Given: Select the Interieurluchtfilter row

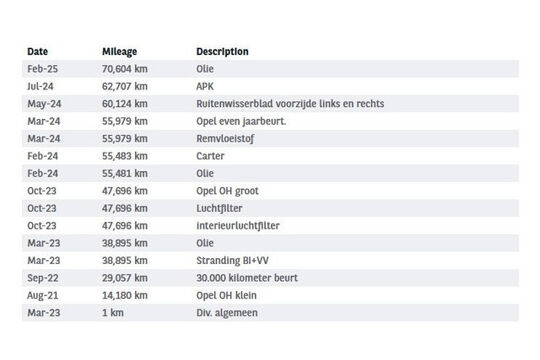Looking at the screenshot, I should (270, 226).
